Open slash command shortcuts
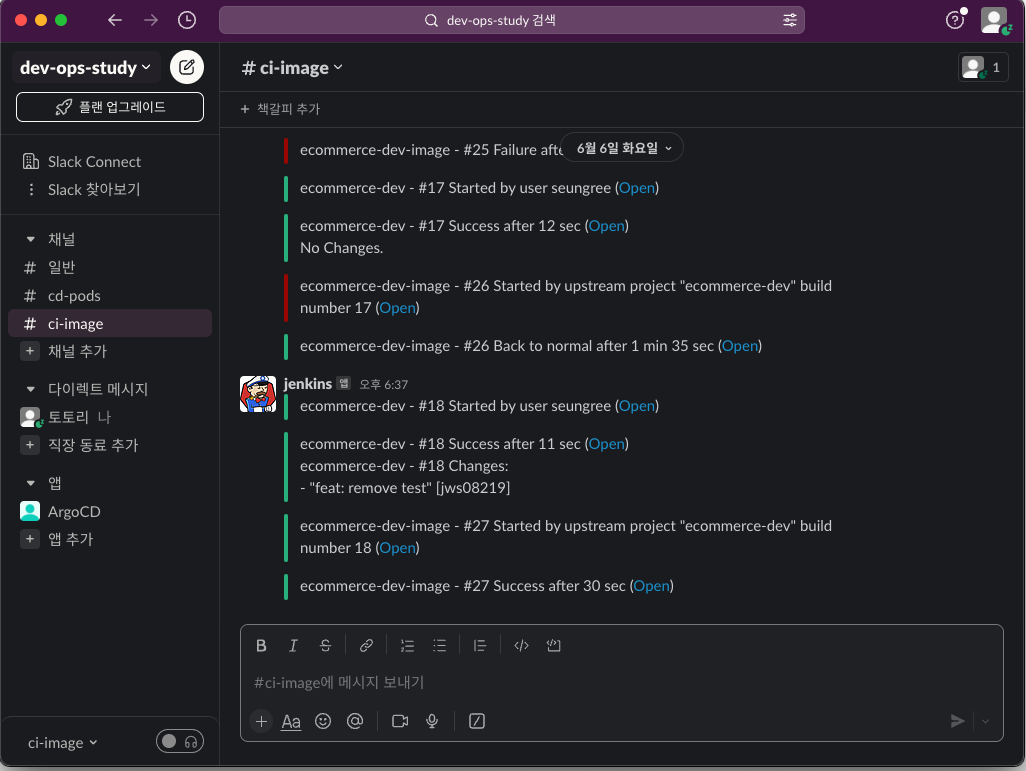The height and width of the screenshot is (771, 1026). [x=477, y=721]
